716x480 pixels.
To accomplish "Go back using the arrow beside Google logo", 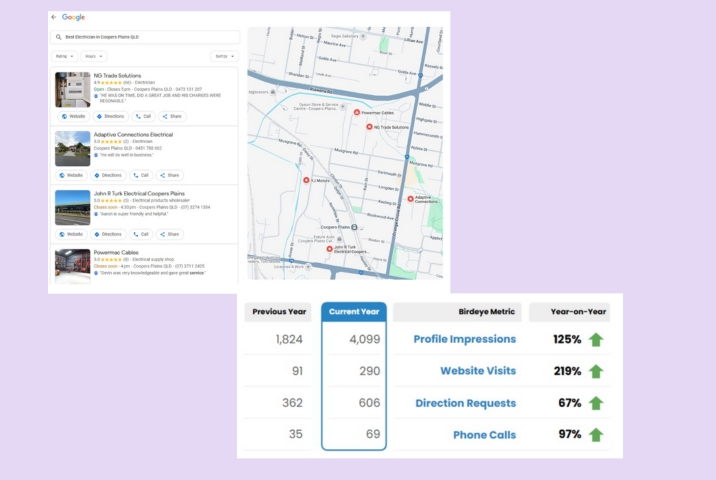I will [x=54, y=17].
